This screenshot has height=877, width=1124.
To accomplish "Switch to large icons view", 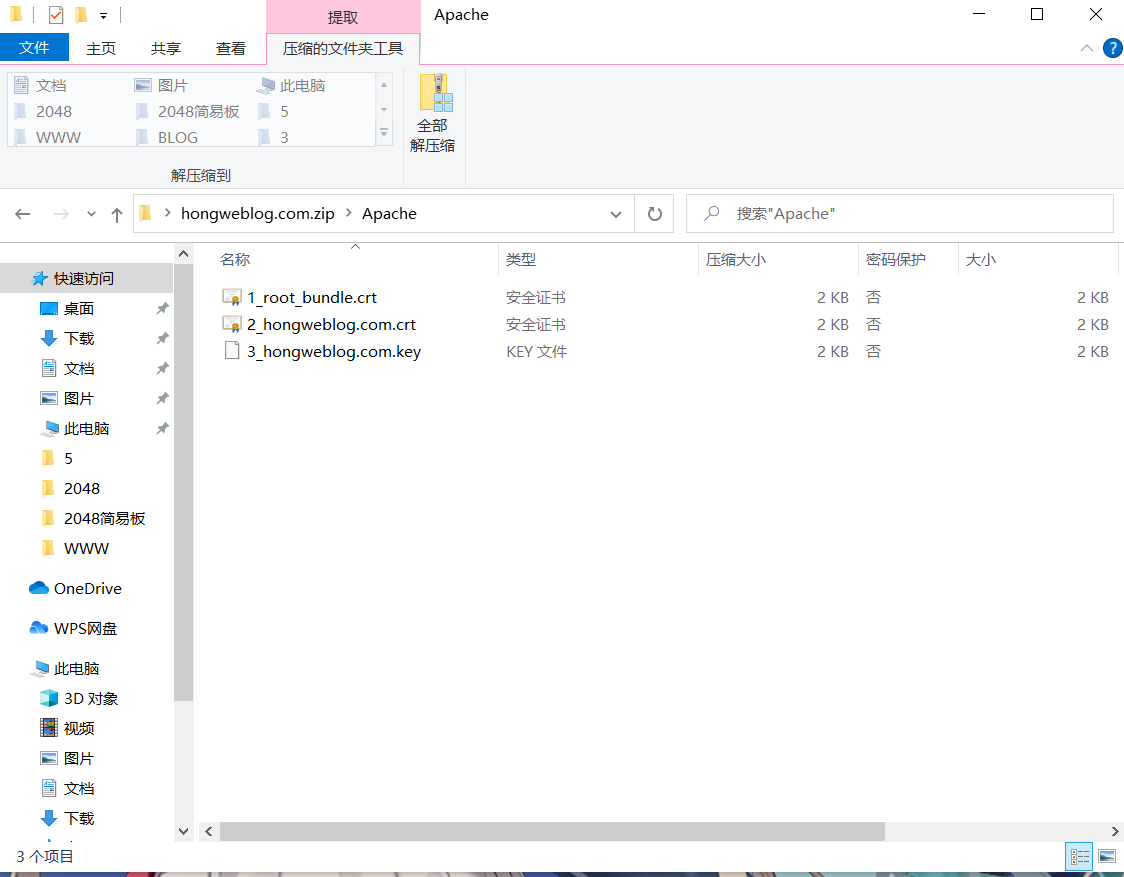I will [1106, 856].
